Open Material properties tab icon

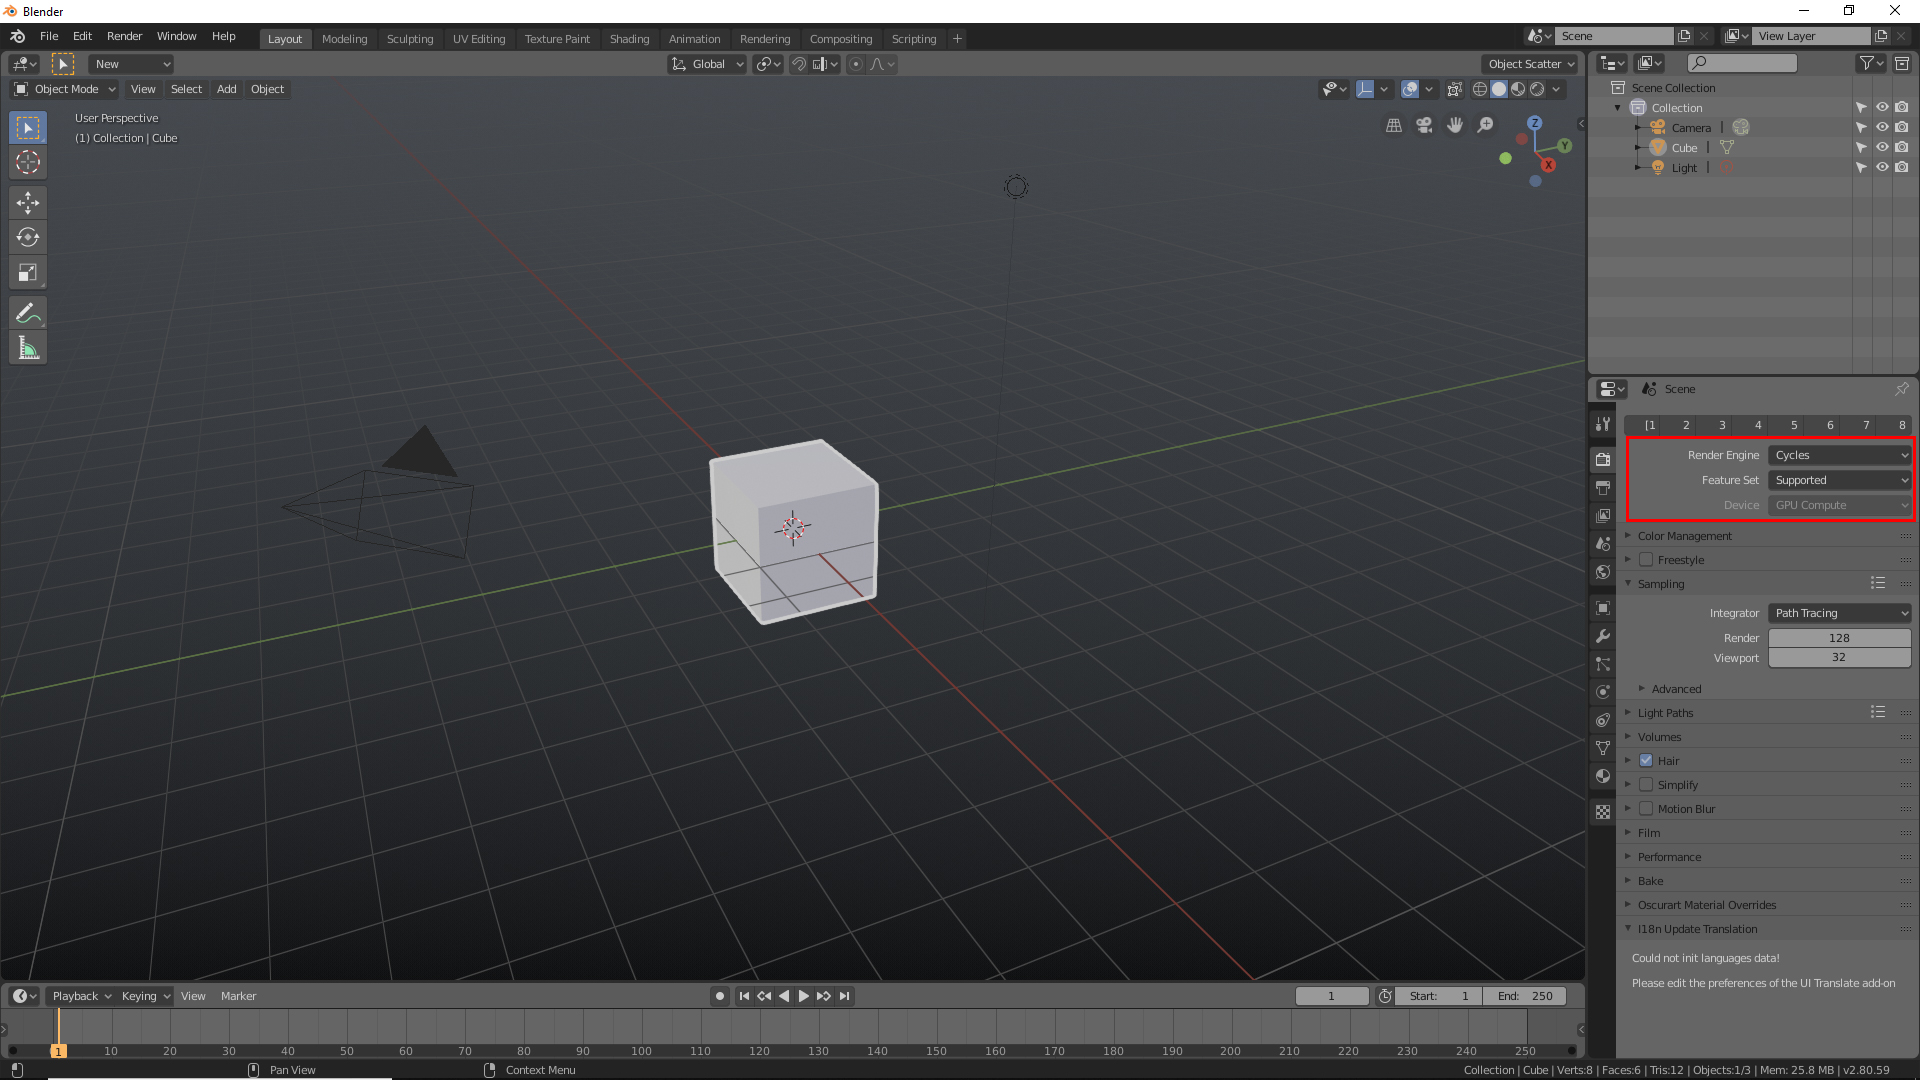[x=1603, y=776]
